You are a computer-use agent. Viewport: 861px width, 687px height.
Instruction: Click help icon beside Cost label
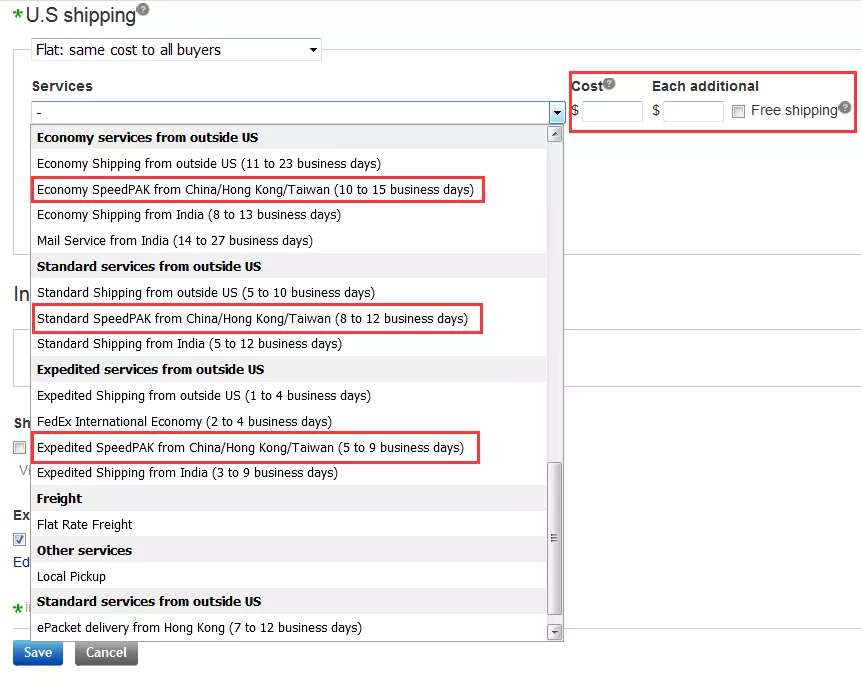609,84
